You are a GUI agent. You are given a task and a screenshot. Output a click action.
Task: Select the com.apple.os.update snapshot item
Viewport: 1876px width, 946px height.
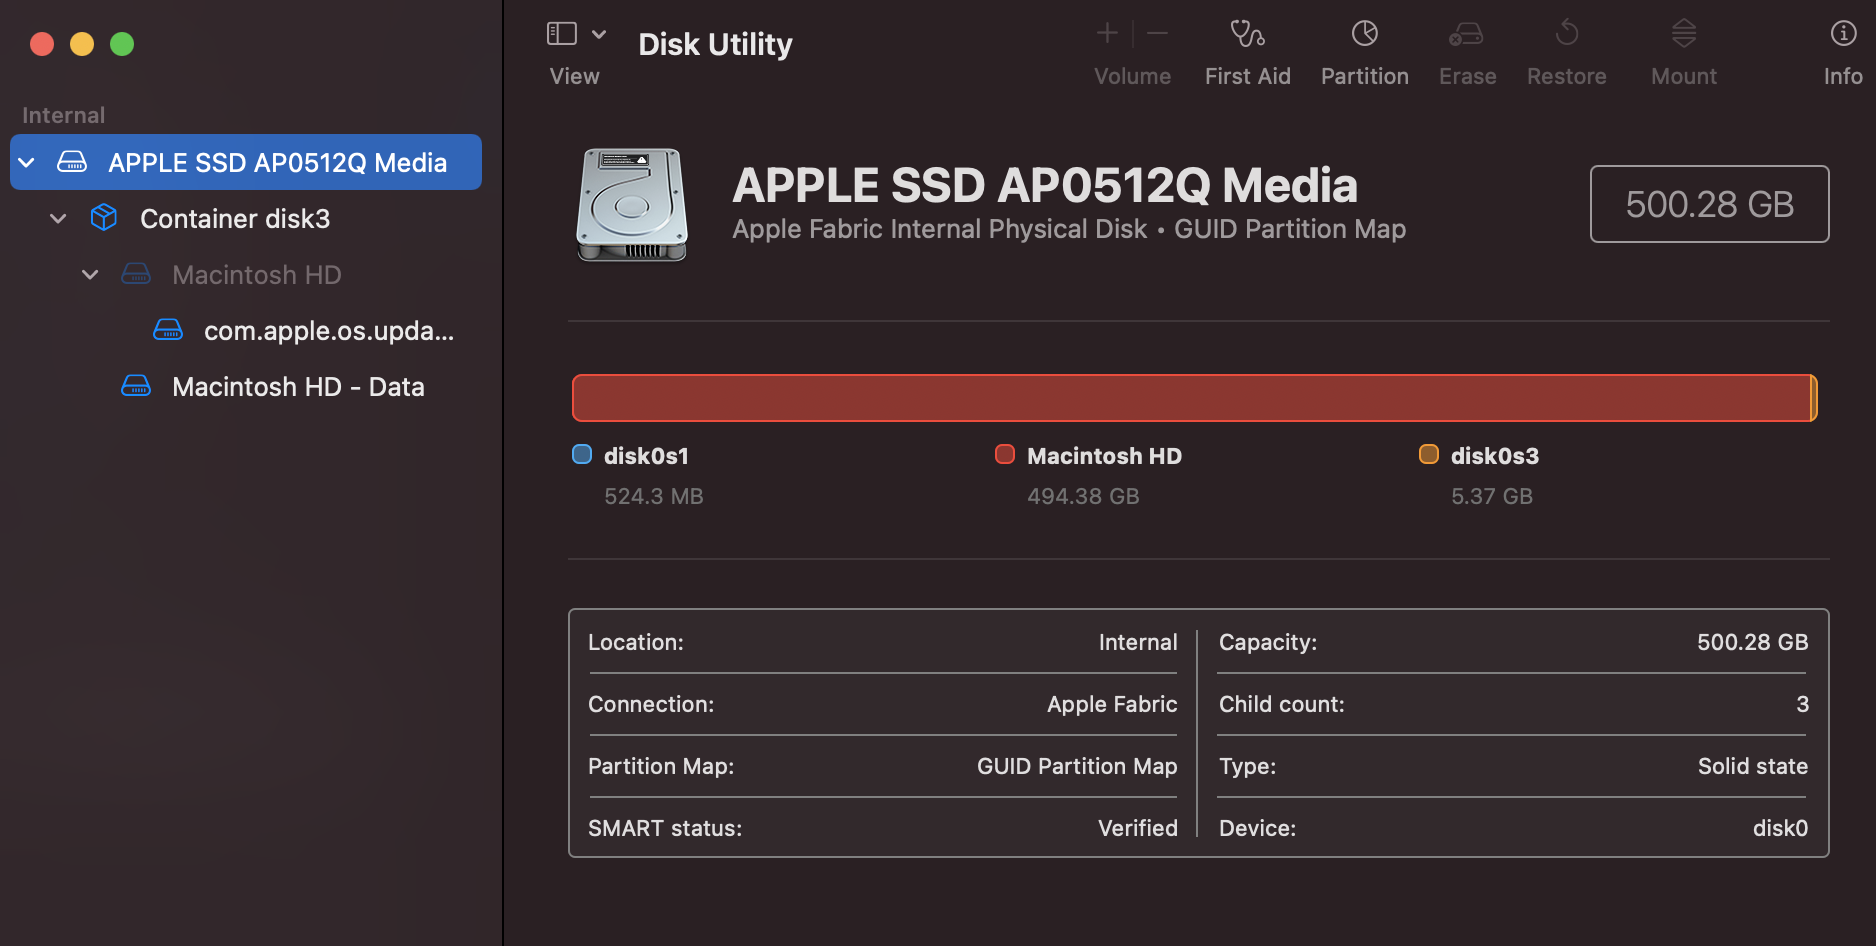point(328,331)
